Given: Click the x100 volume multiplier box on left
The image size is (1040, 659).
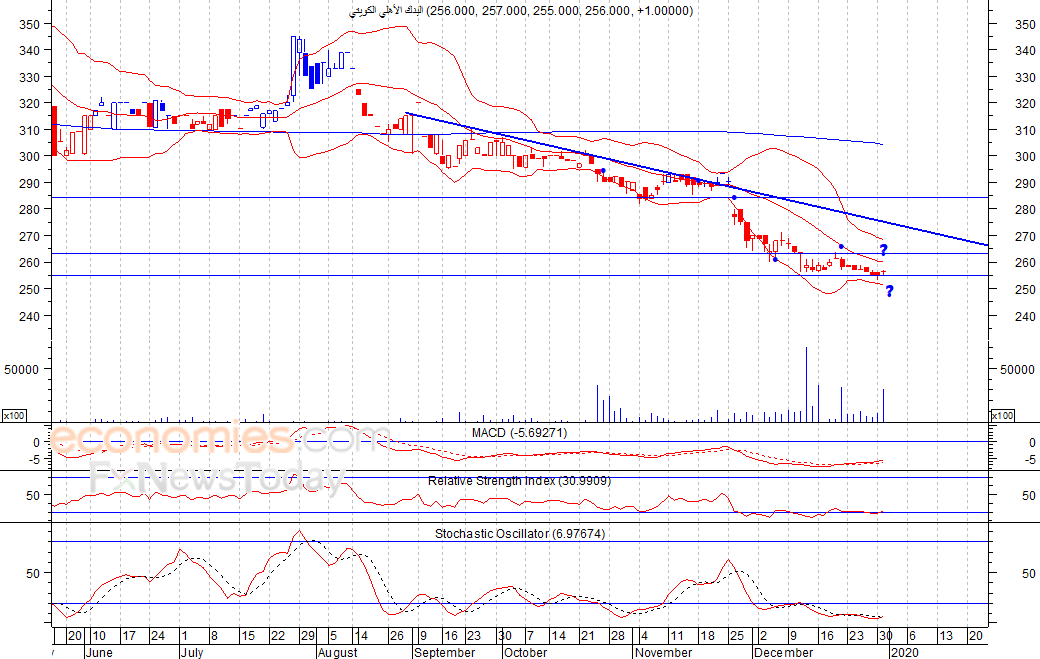Looking at the screenshot, I should 14,416.
